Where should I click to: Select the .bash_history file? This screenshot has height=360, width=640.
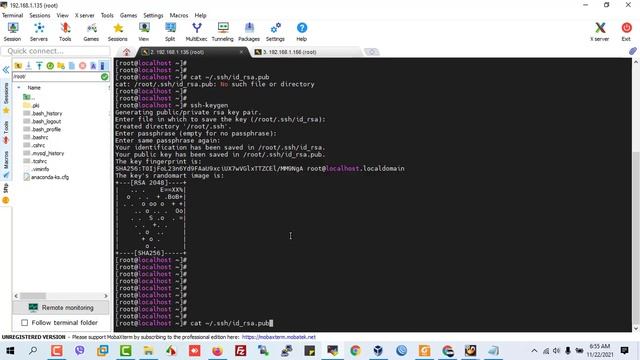(43, 113)
